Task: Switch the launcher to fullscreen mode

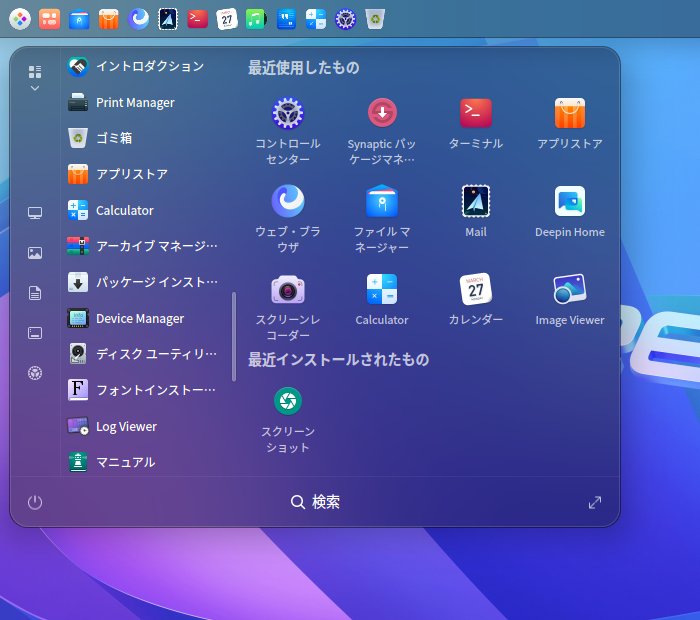Action: click(595, 502)
